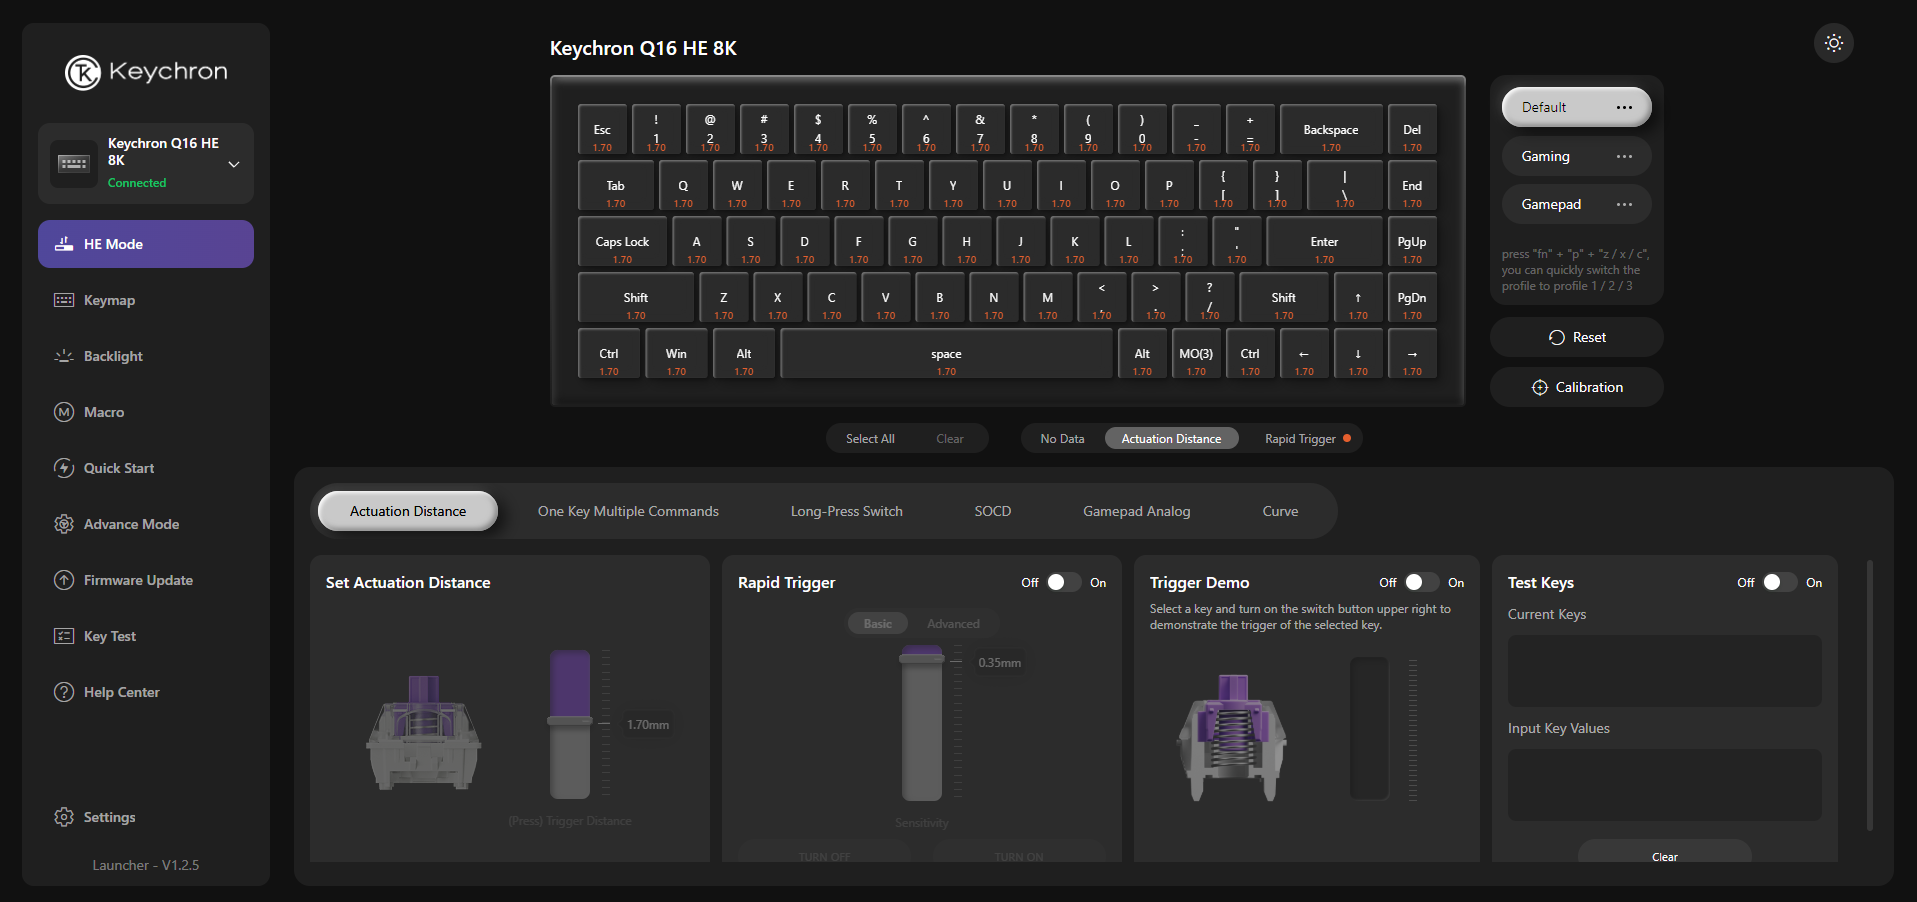Select the MO(3) key on the keyboard
This screenshot has height=902, width=1917.
point(1196,354)
